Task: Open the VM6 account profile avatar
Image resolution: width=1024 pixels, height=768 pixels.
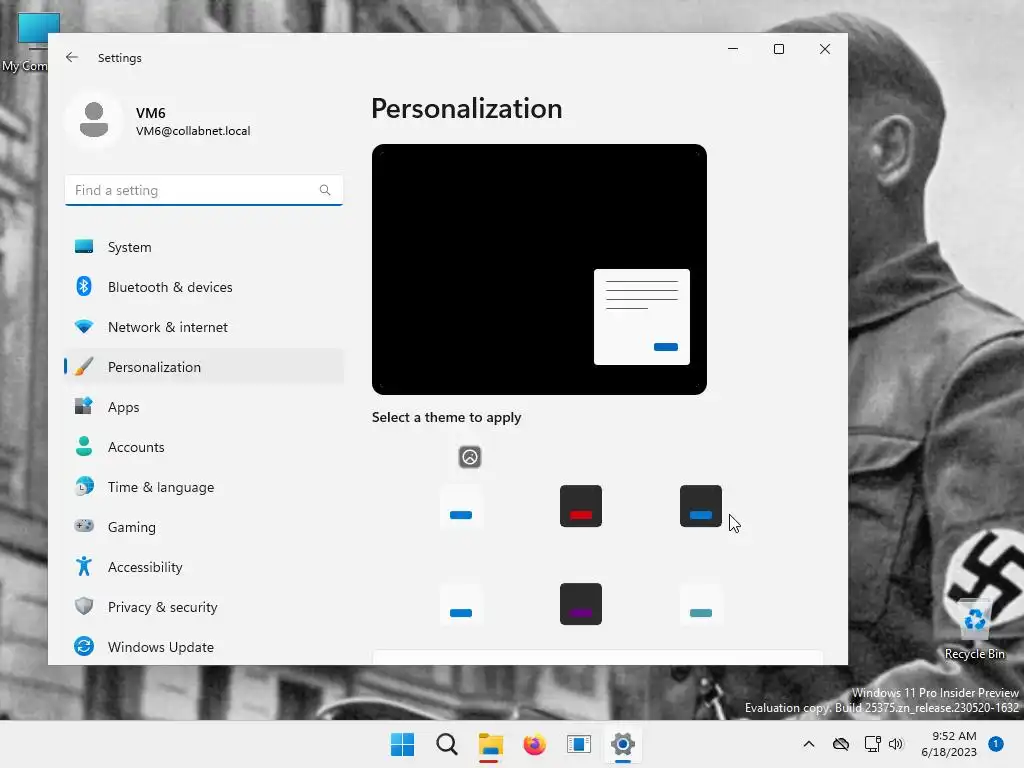Action: [x=94, y=120]
